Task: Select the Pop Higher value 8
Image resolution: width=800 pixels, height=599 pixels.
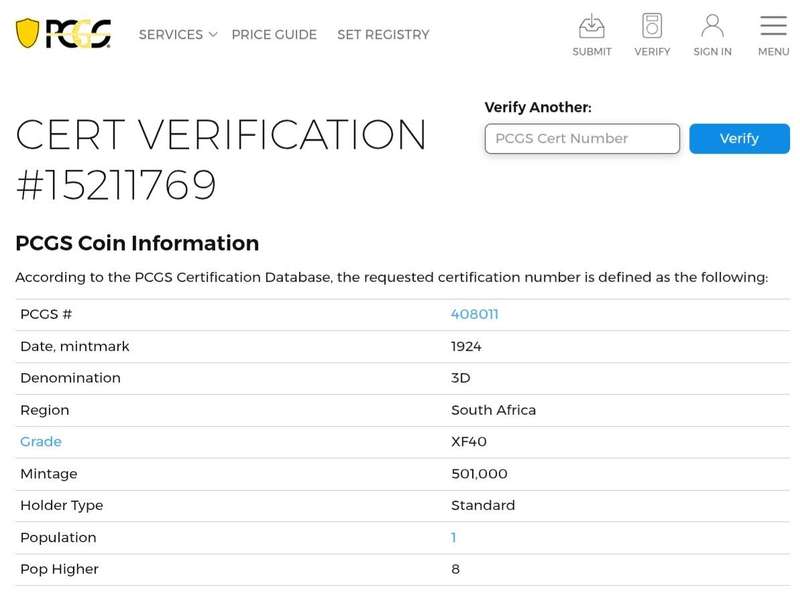Action: coord(456,569)
